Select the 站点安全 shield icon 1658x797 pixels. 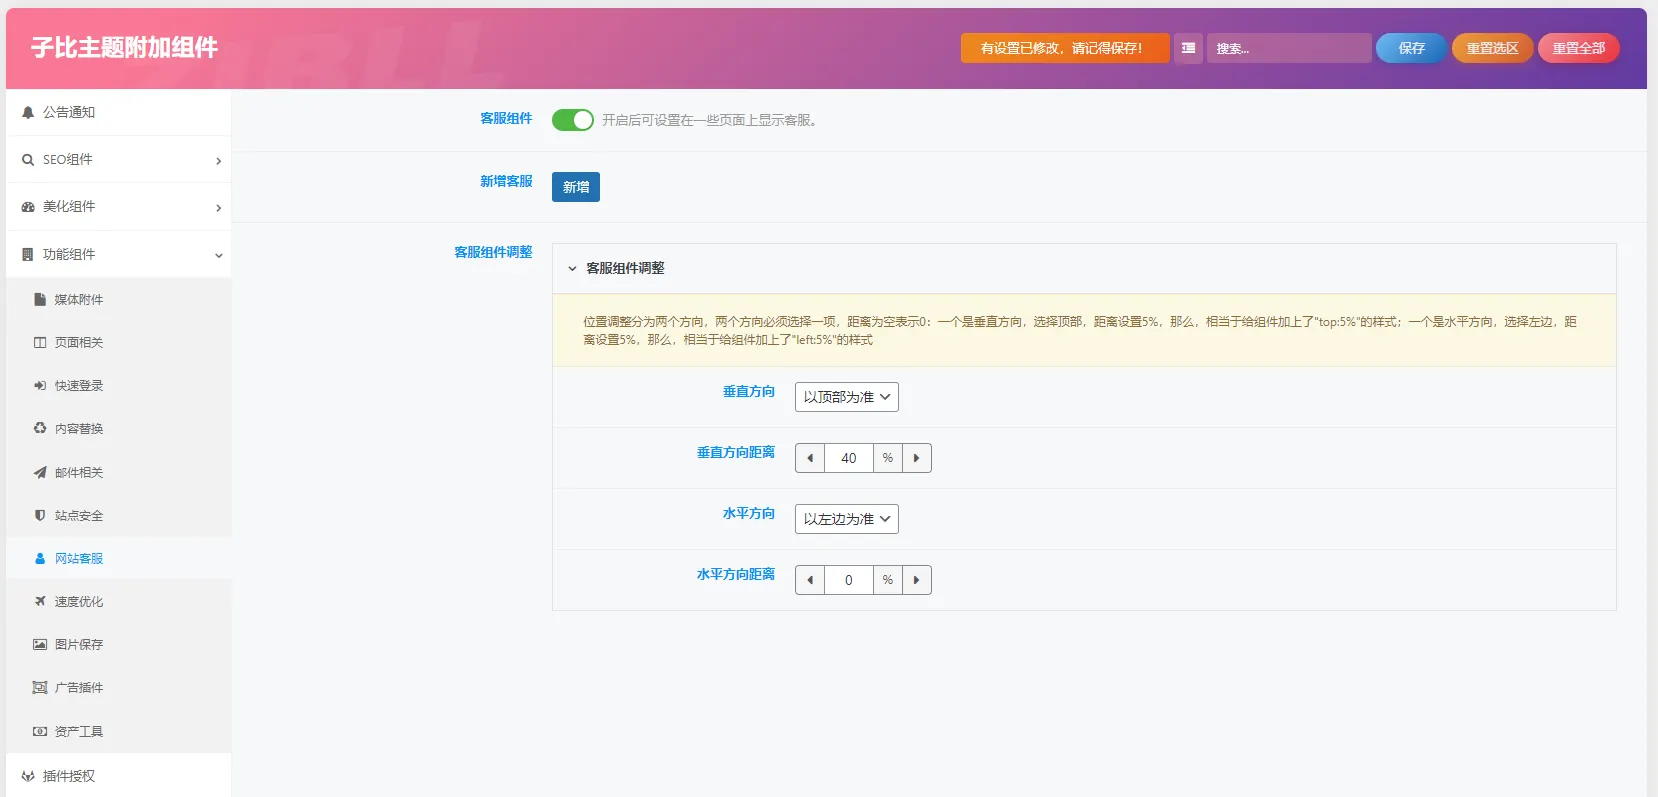point(40,515)
